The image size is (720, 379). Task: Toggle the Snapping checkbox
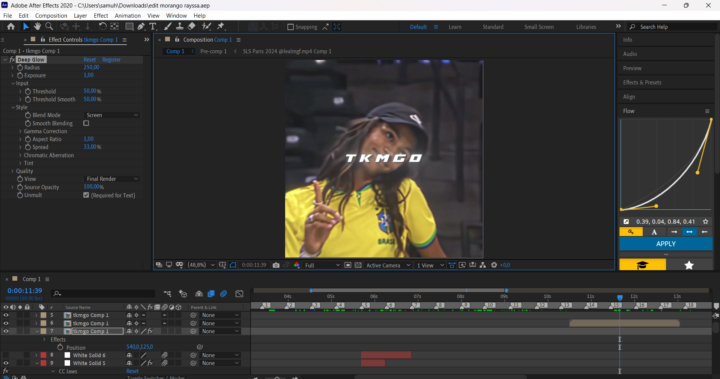[290, 27]
